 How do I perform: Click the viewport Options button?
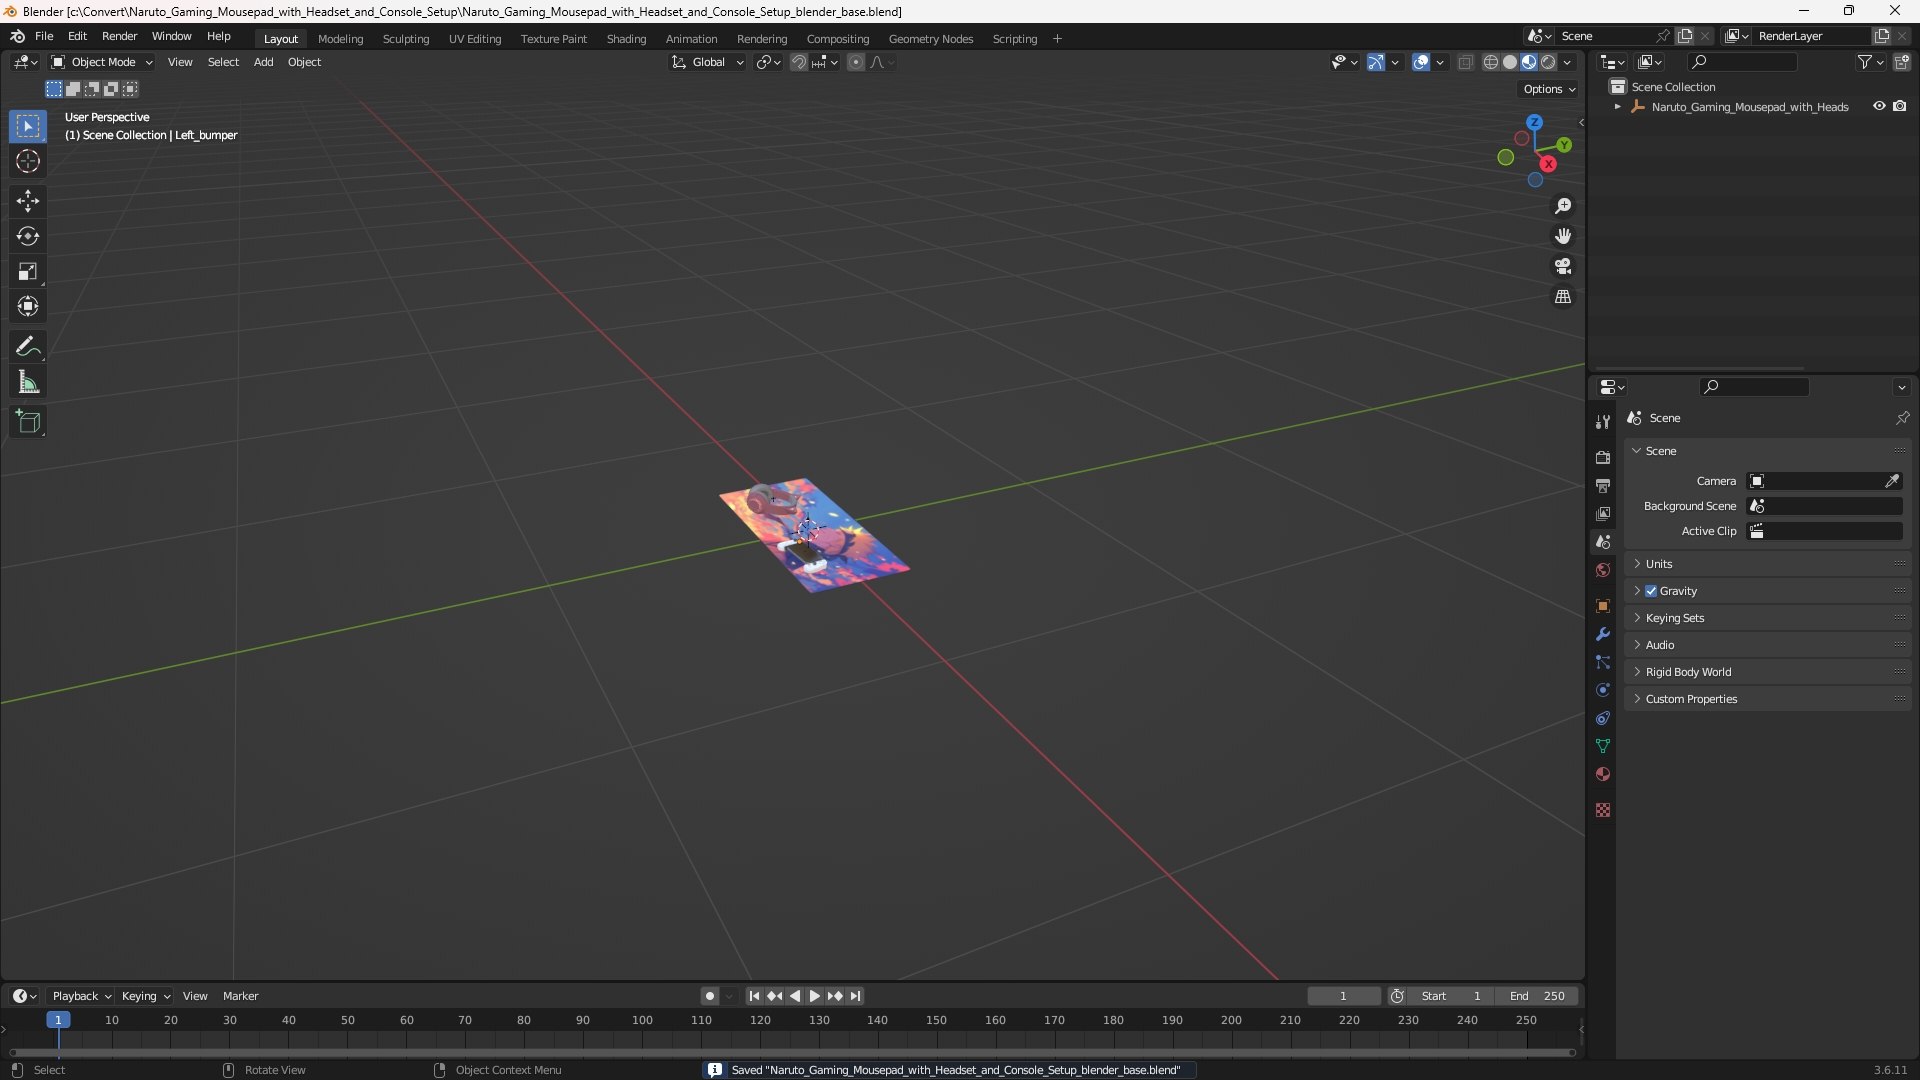(1549, 89)
